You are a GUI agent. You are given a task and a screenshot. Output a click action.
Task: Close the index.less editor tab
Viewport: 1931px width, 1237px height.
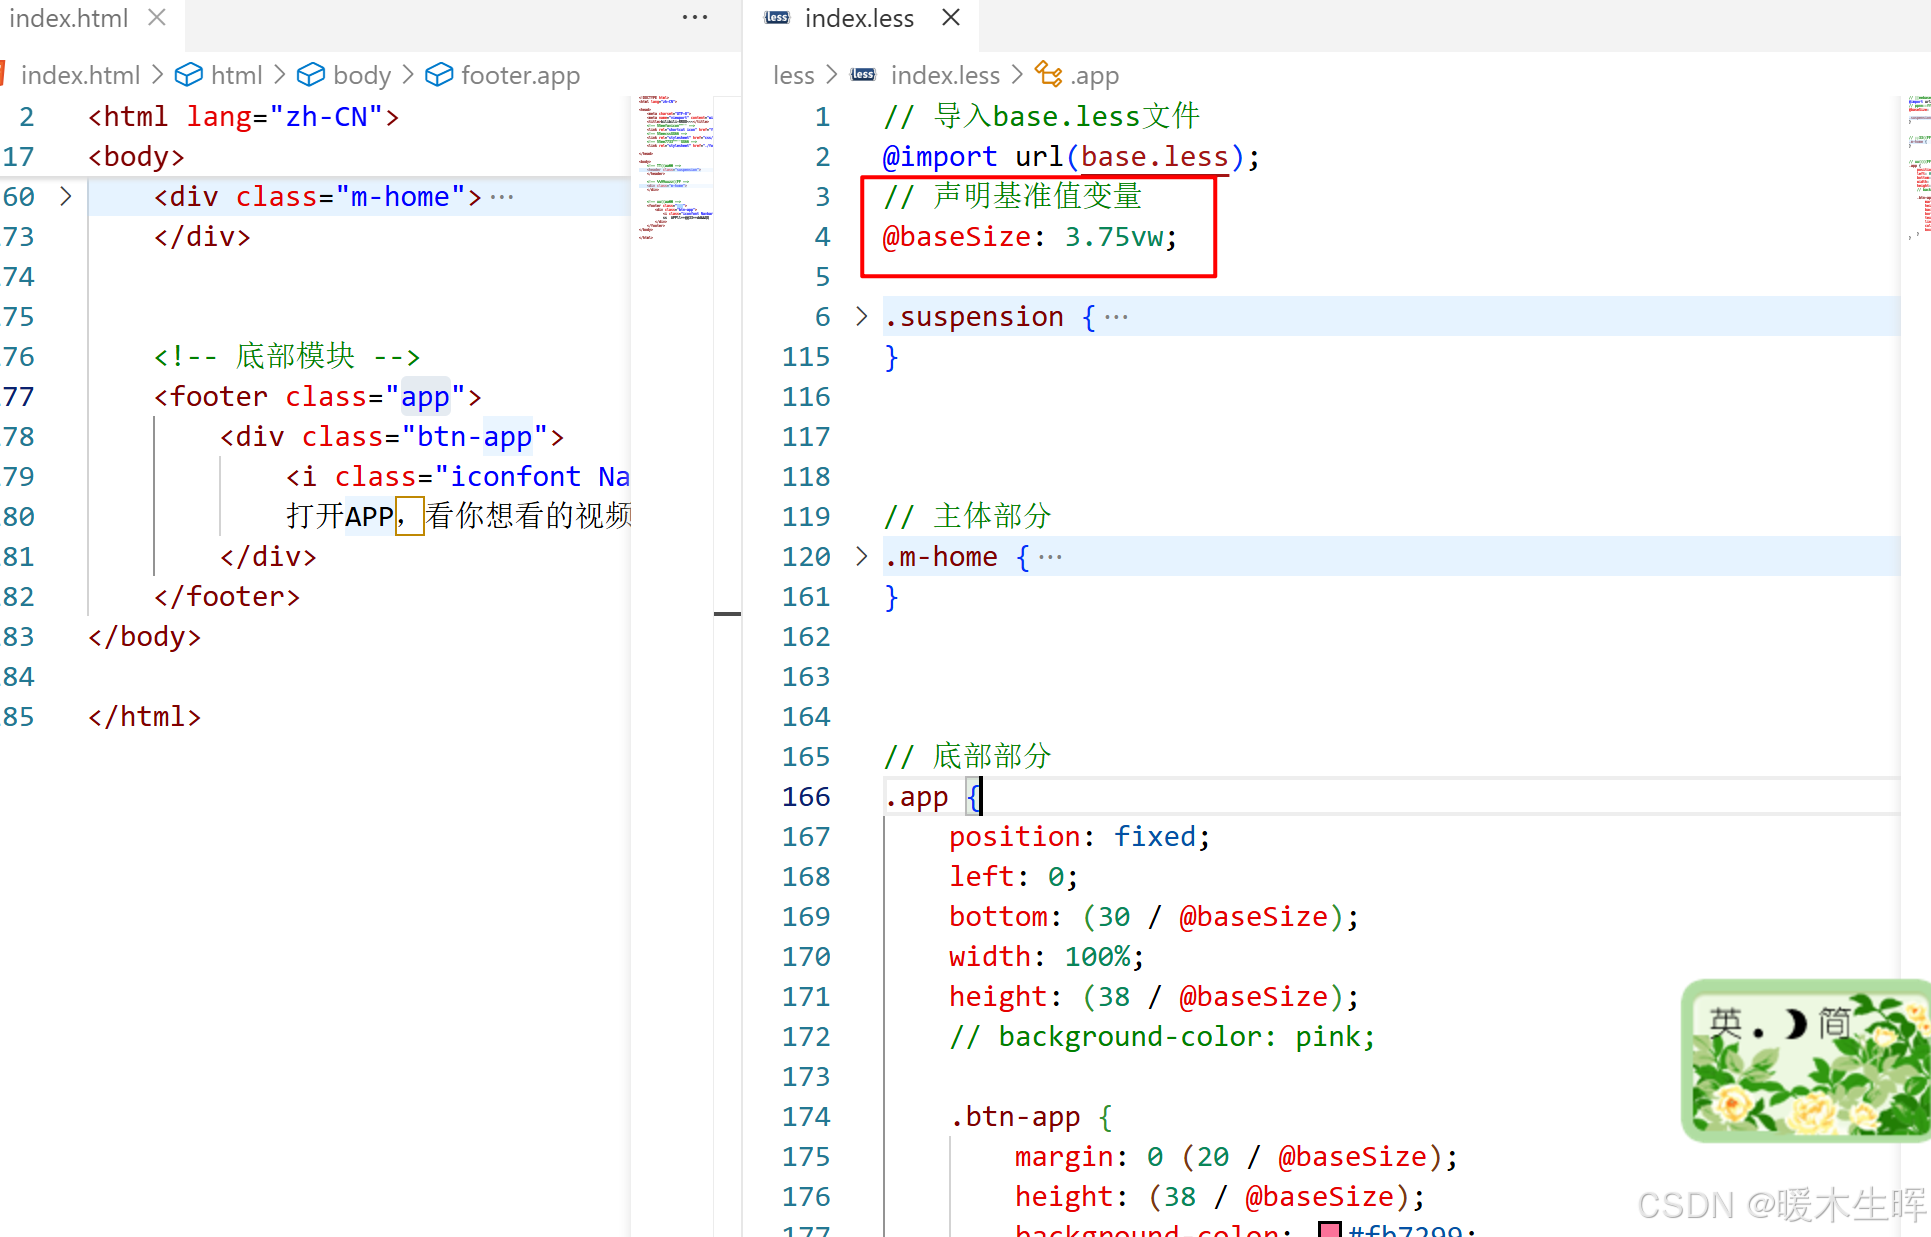tap(951, 18)
